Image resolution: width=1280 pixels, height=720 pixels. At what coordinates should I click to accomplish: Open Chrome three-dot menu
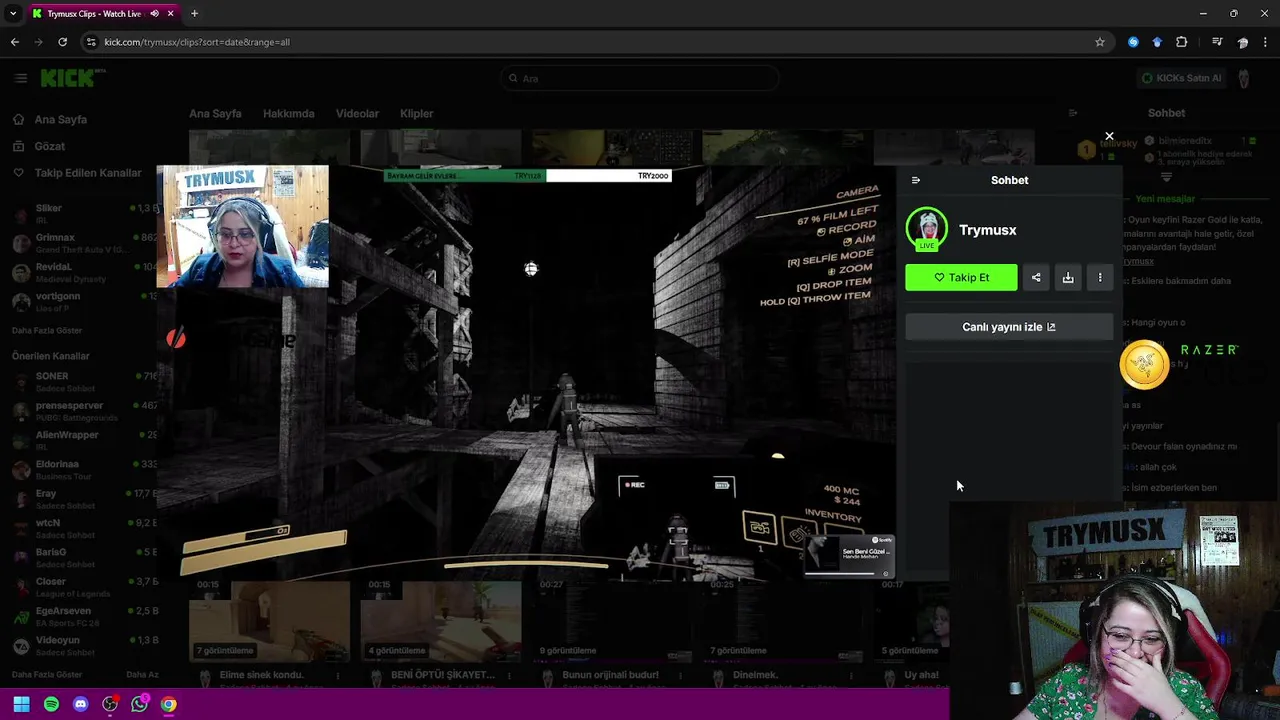click(1266, 42)
